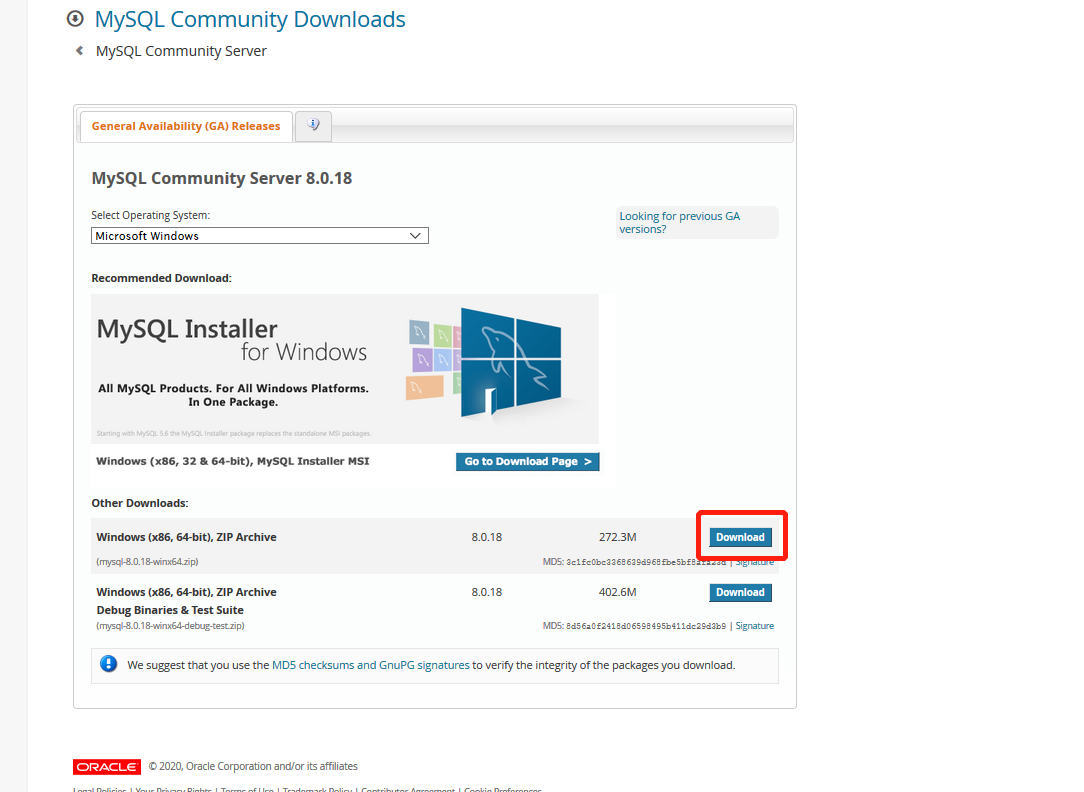Click the MD5 hash of the debug-test zip
The width and height of the screenshot is (1084, 792).
[x=646, y=626]
